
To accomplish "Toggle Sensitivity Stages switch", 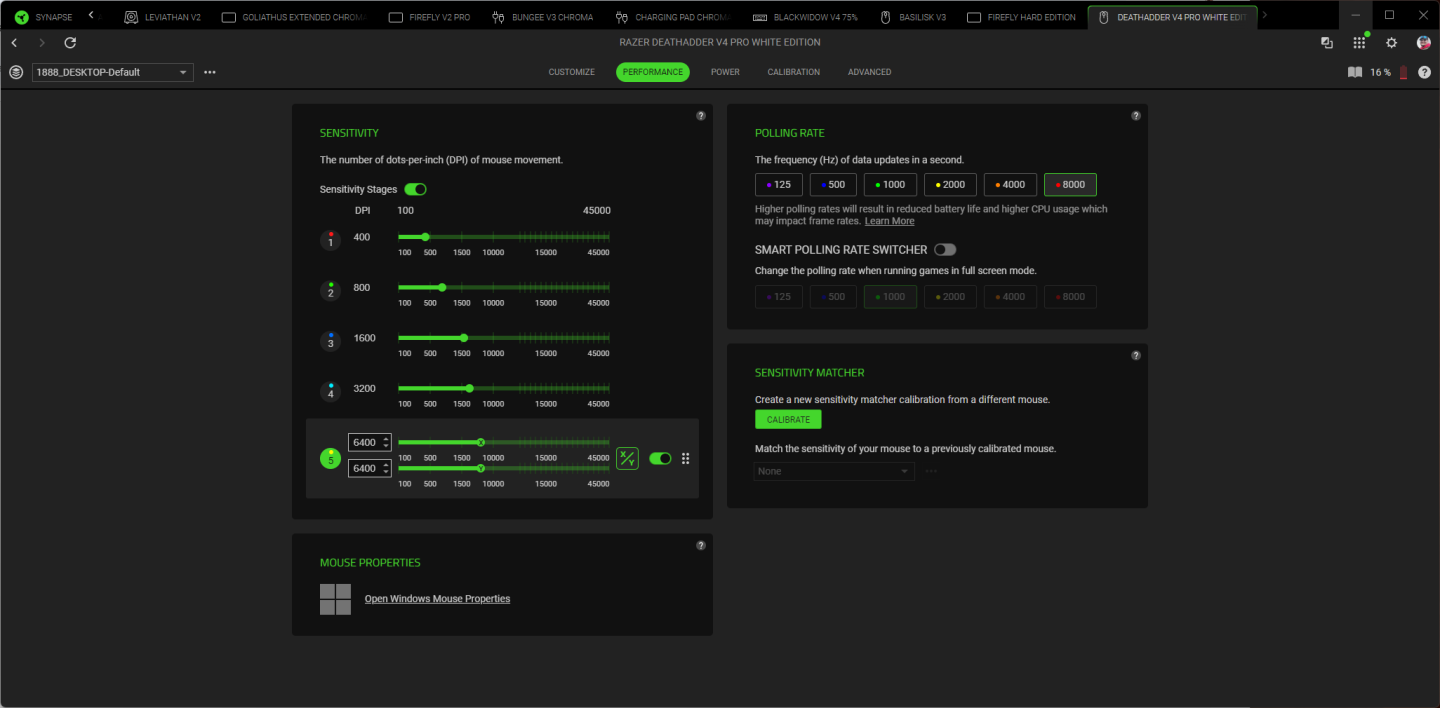I will coord(415,189).
